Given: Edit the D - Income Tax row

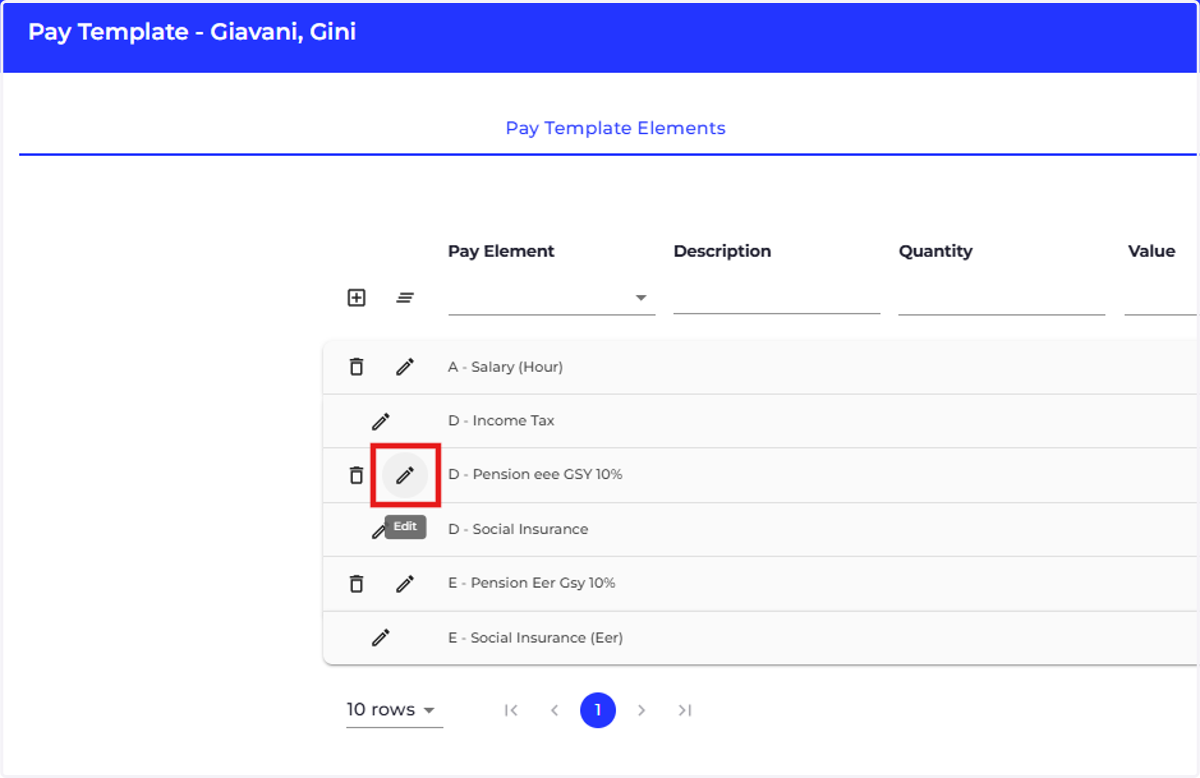Looking at the screenshot, I should click(381, 421).
